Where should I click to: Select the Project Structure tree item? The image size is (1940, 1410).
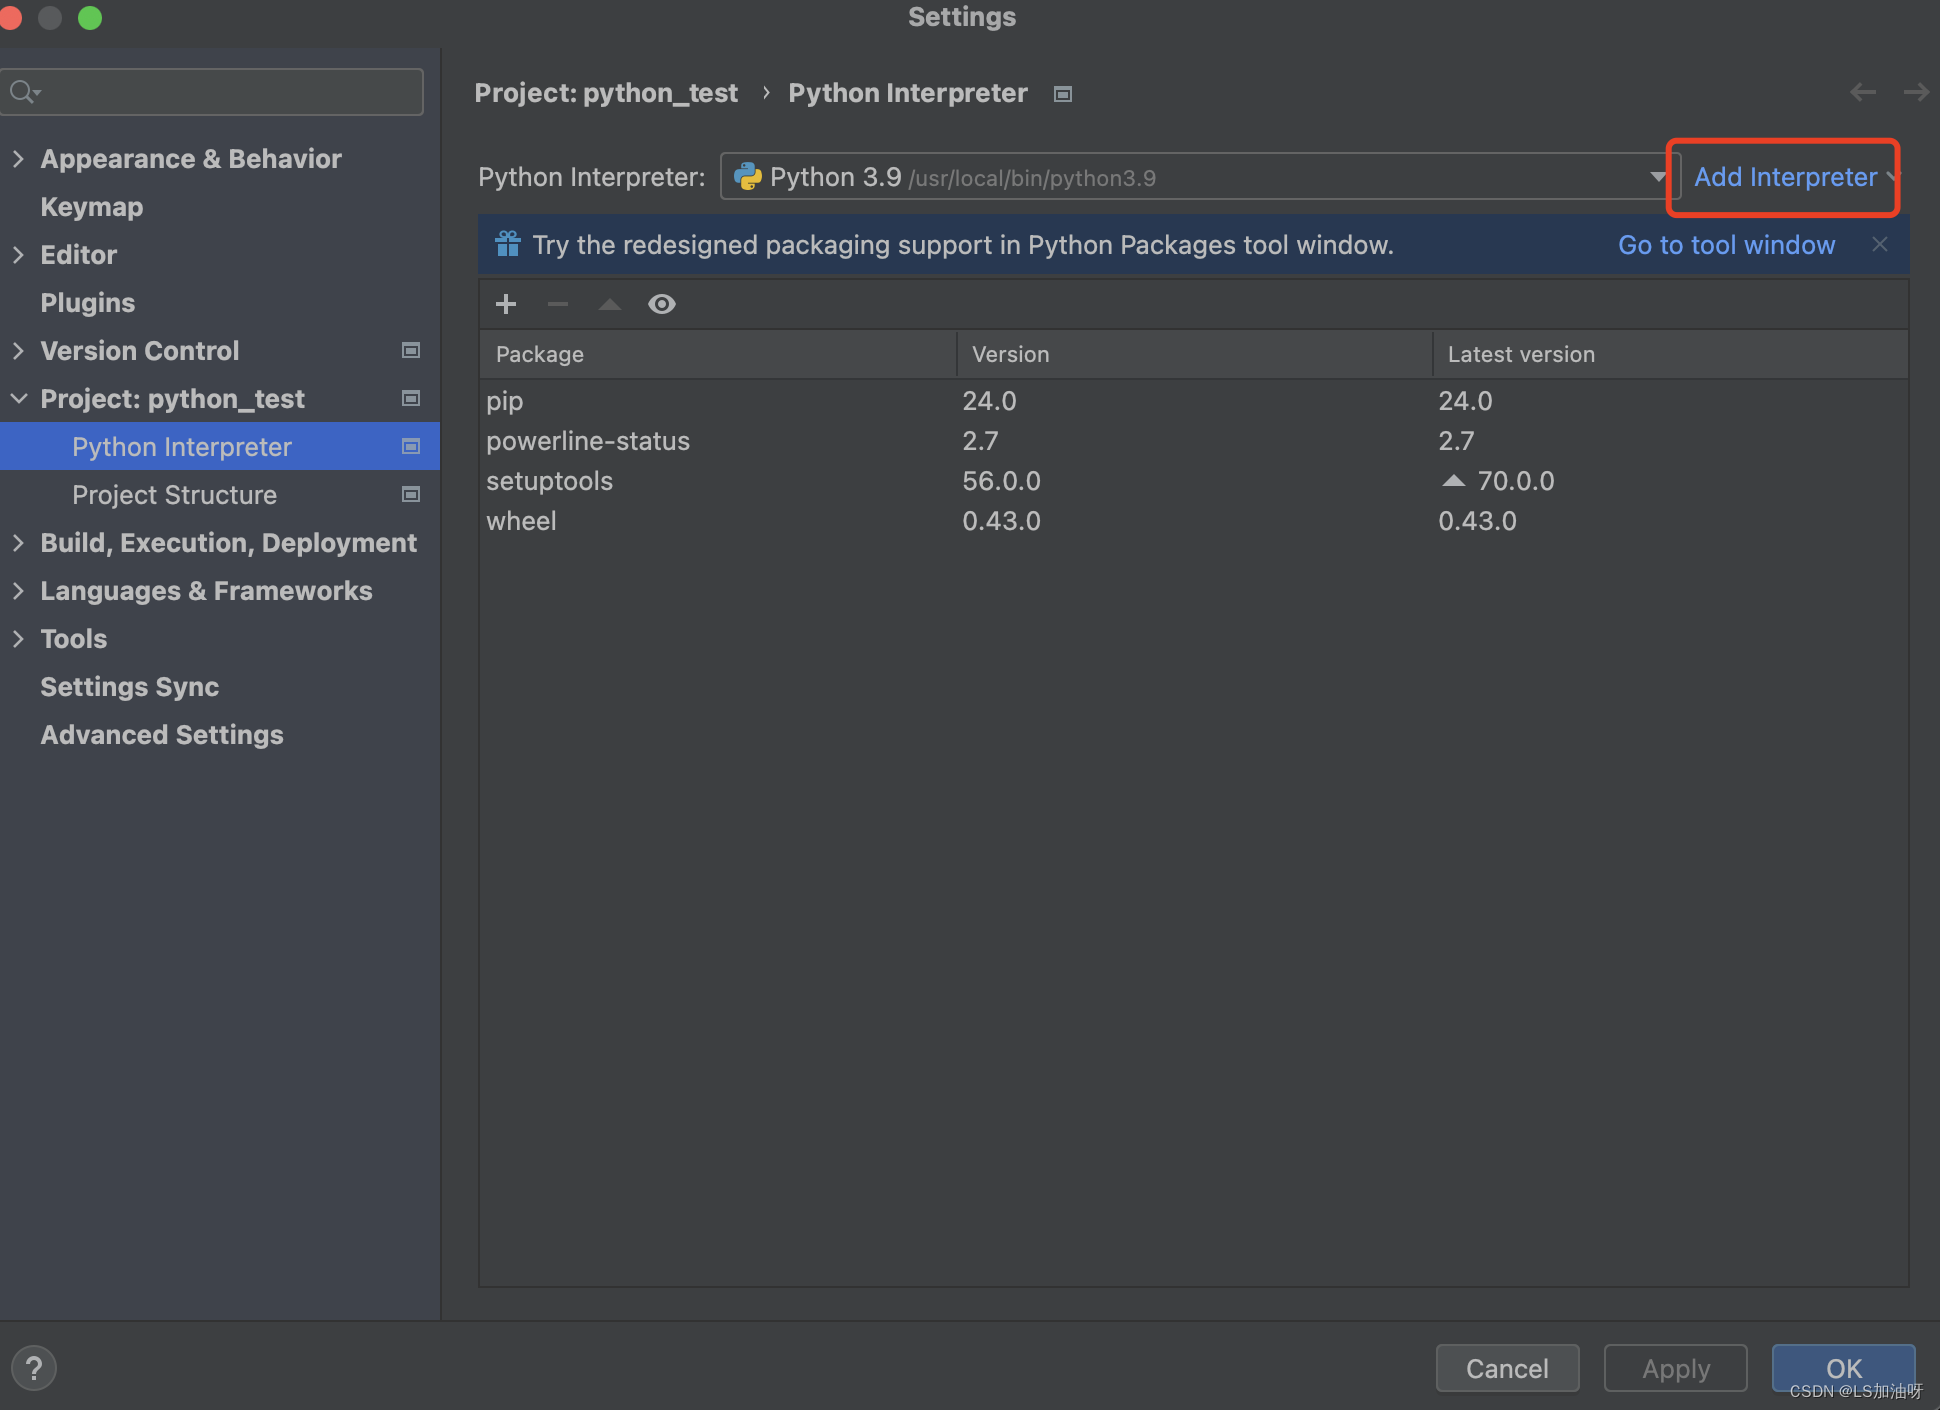[x=173, y=493]
